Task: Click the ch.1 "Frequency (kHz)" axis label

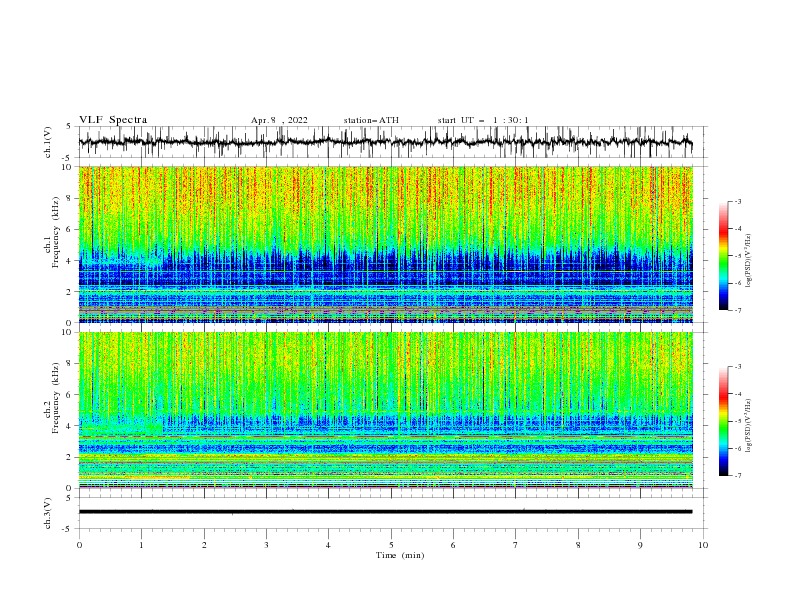Action: click(x=56, y=232)
